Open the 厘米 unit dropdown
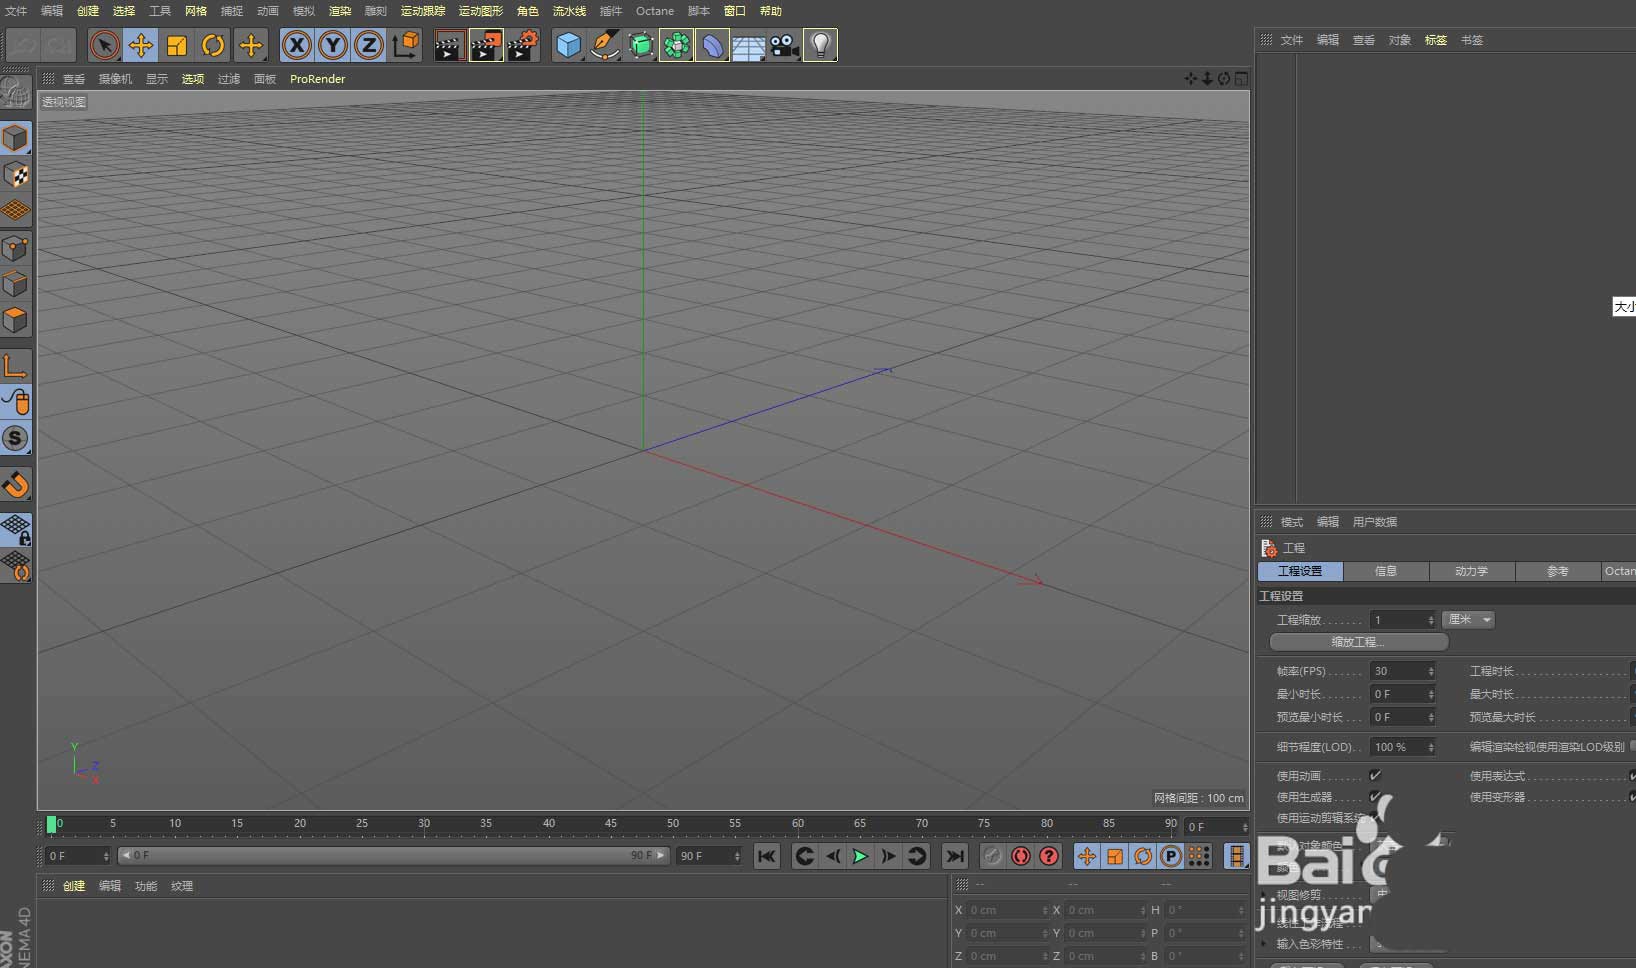 1468,620
